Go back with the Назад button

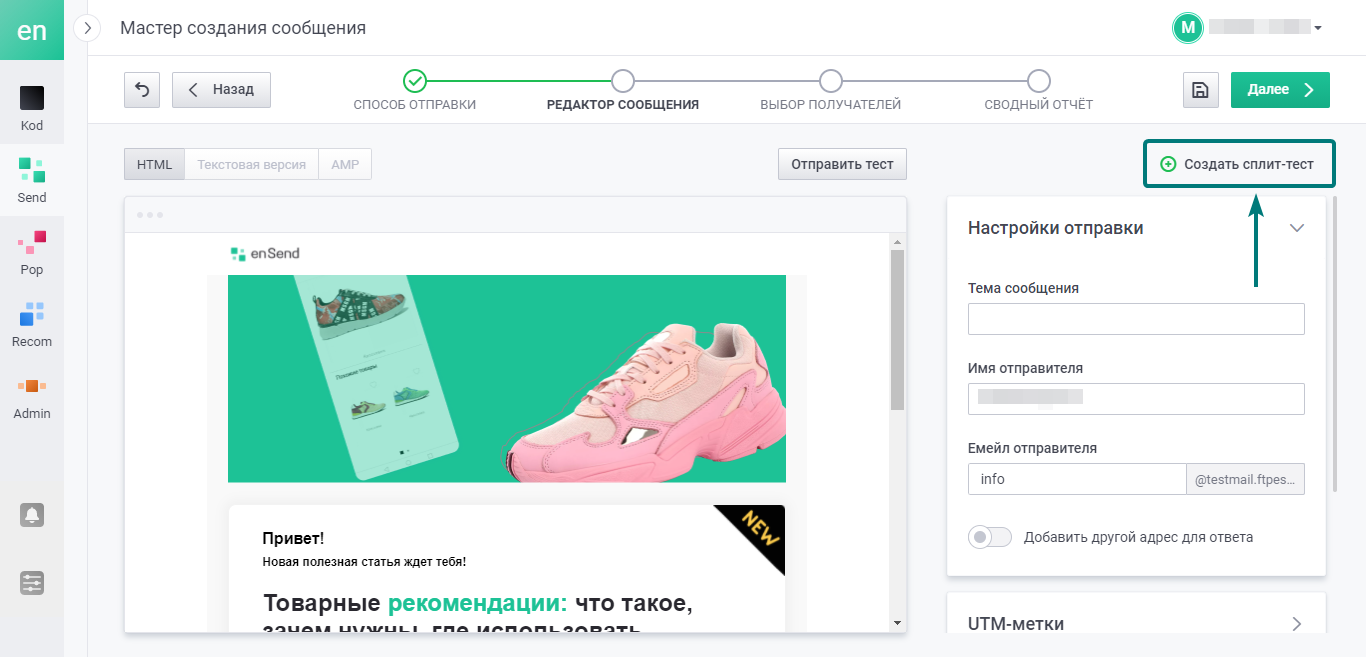coord(221,89)
